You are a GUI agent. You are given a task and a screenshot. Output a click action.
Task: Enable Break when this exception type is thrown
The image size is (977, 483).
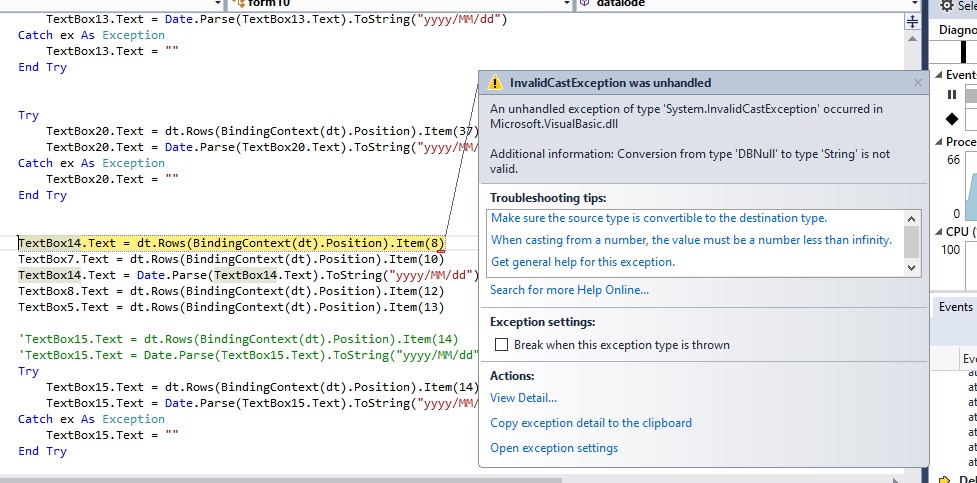point(503,345)
